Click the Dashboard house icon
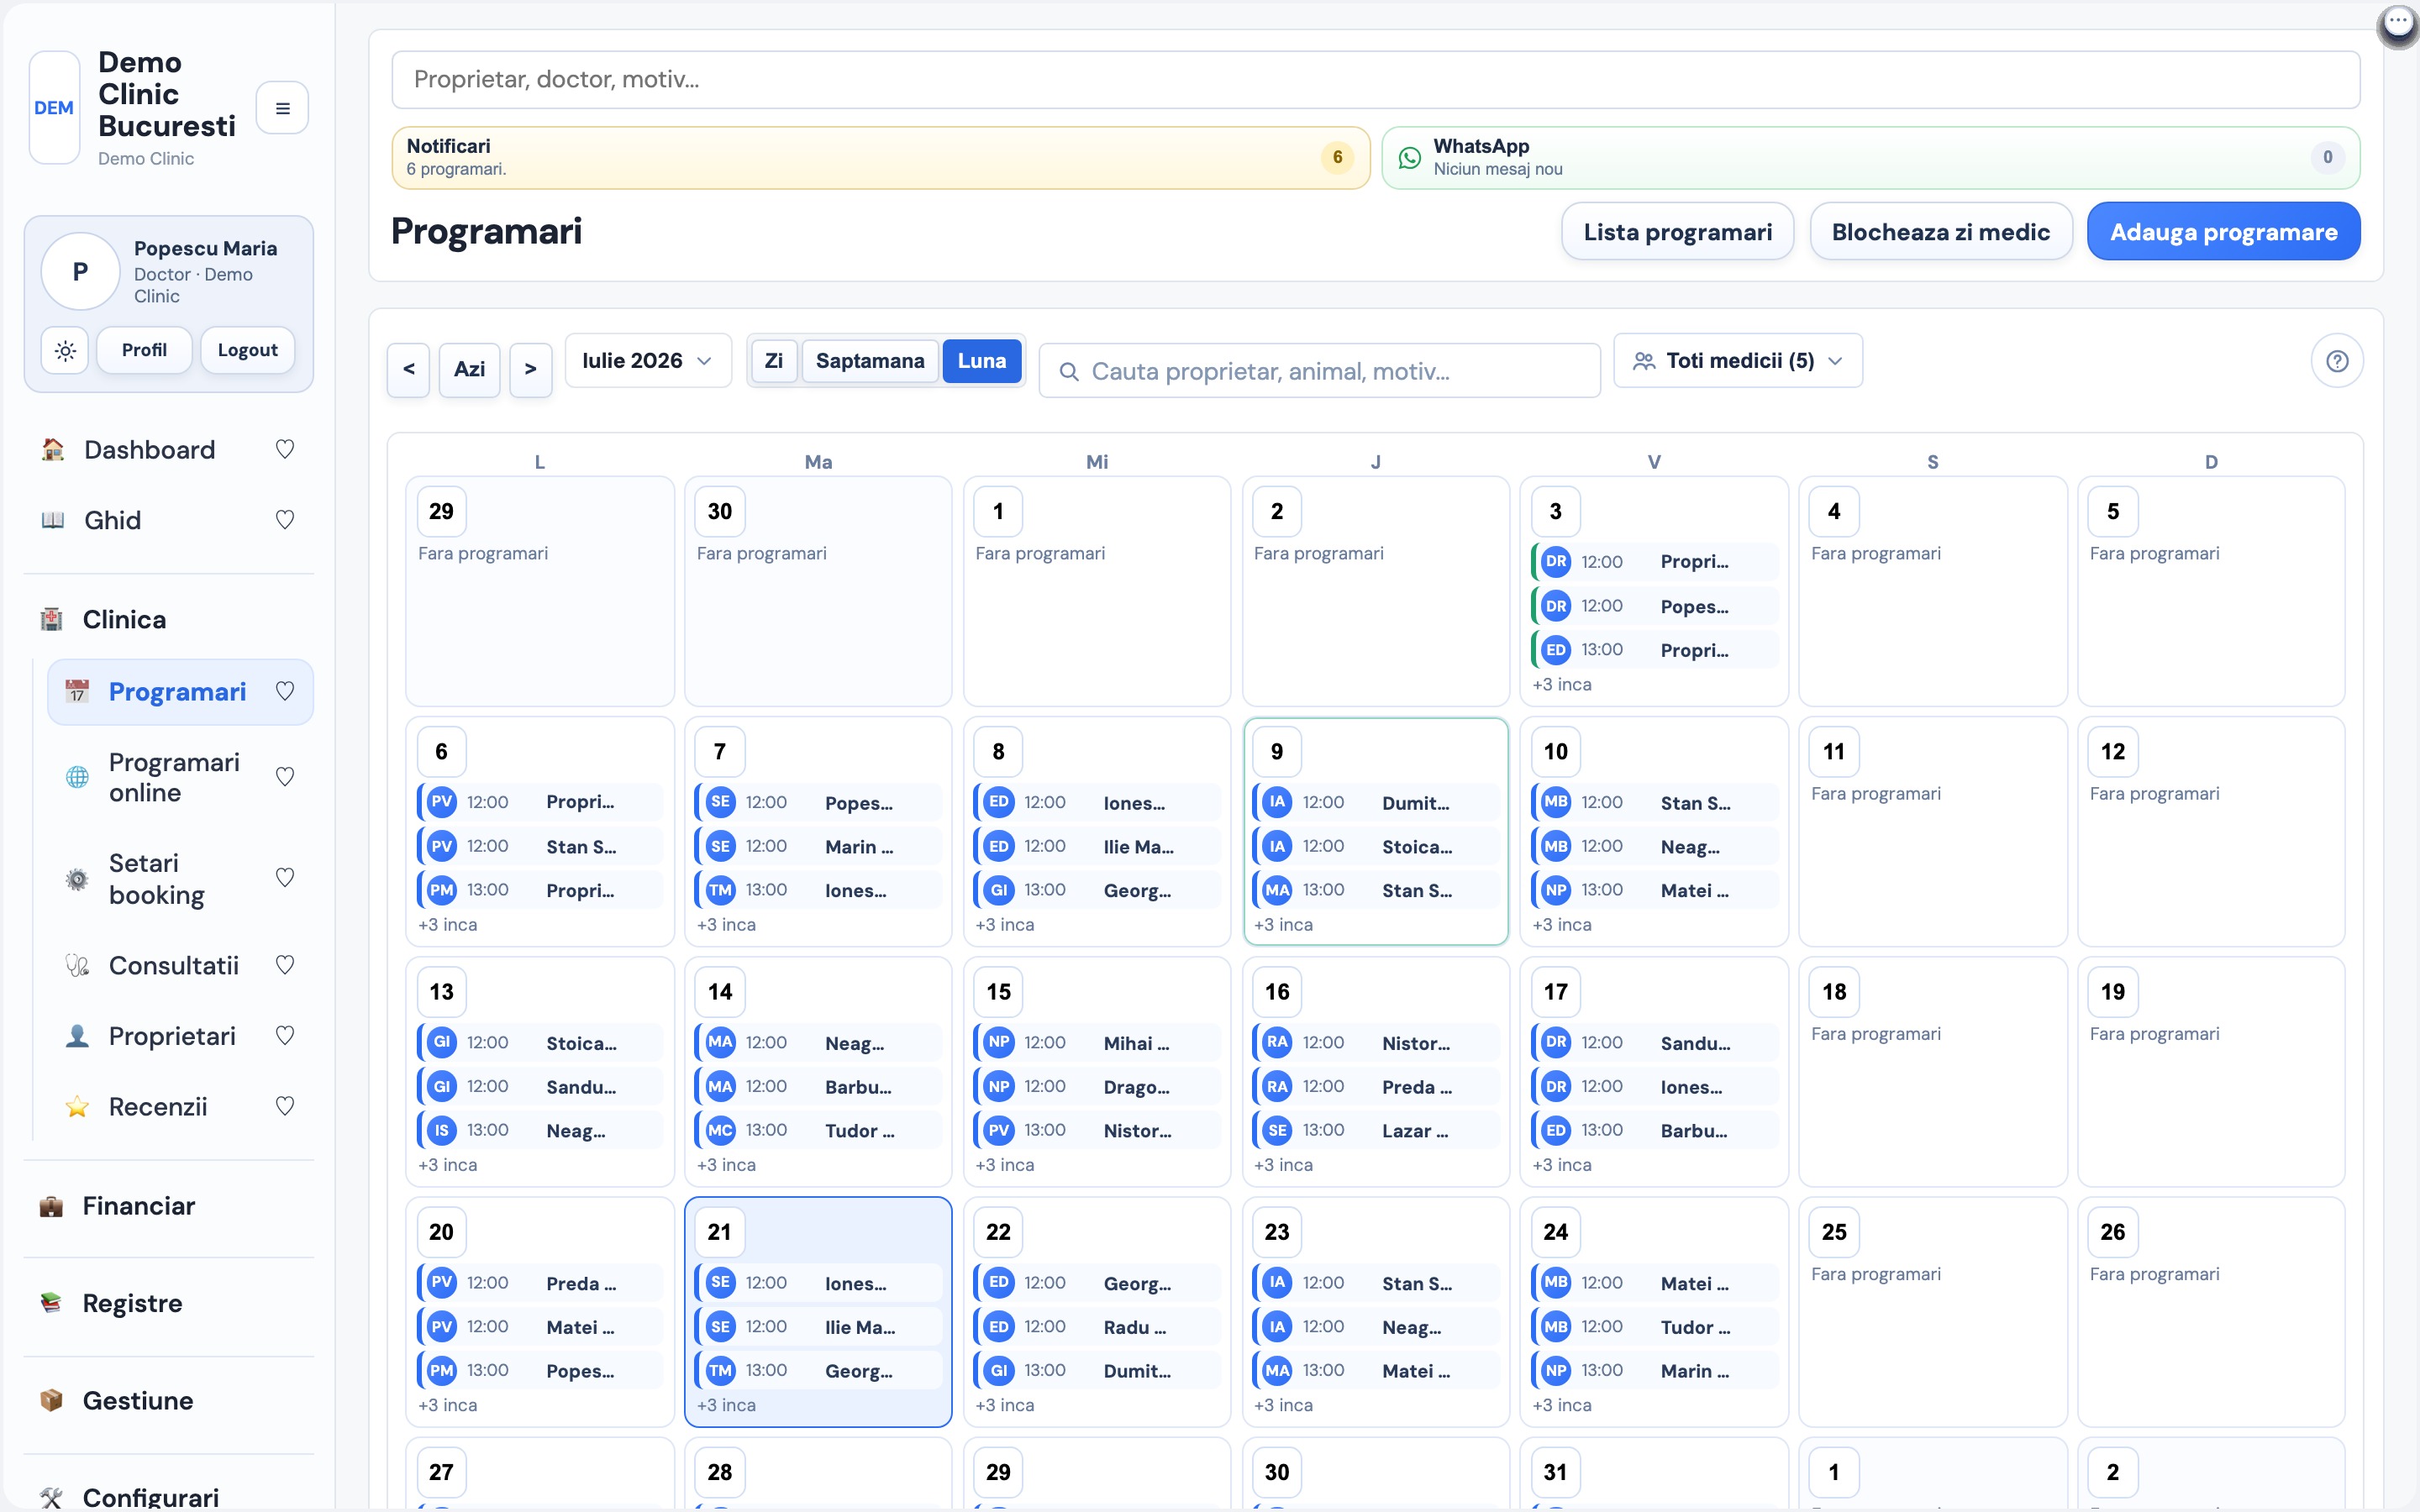Viewport: 2420px width, 1512px height. (x=53, y=450)
